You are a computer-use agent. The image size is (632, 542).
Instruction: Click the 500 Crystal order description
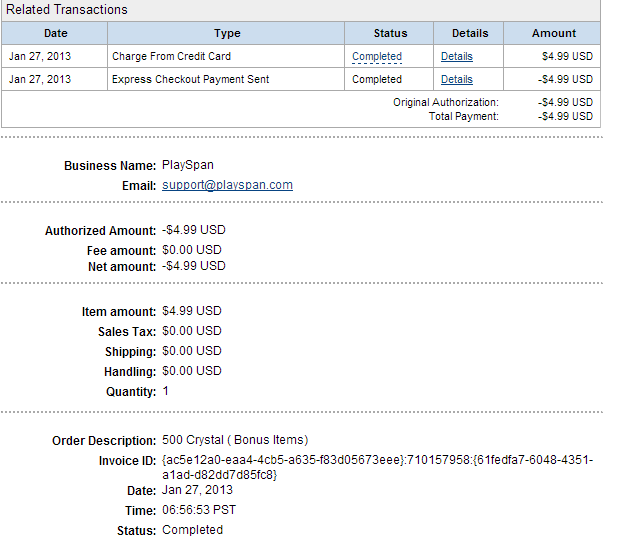pos(235,440)
